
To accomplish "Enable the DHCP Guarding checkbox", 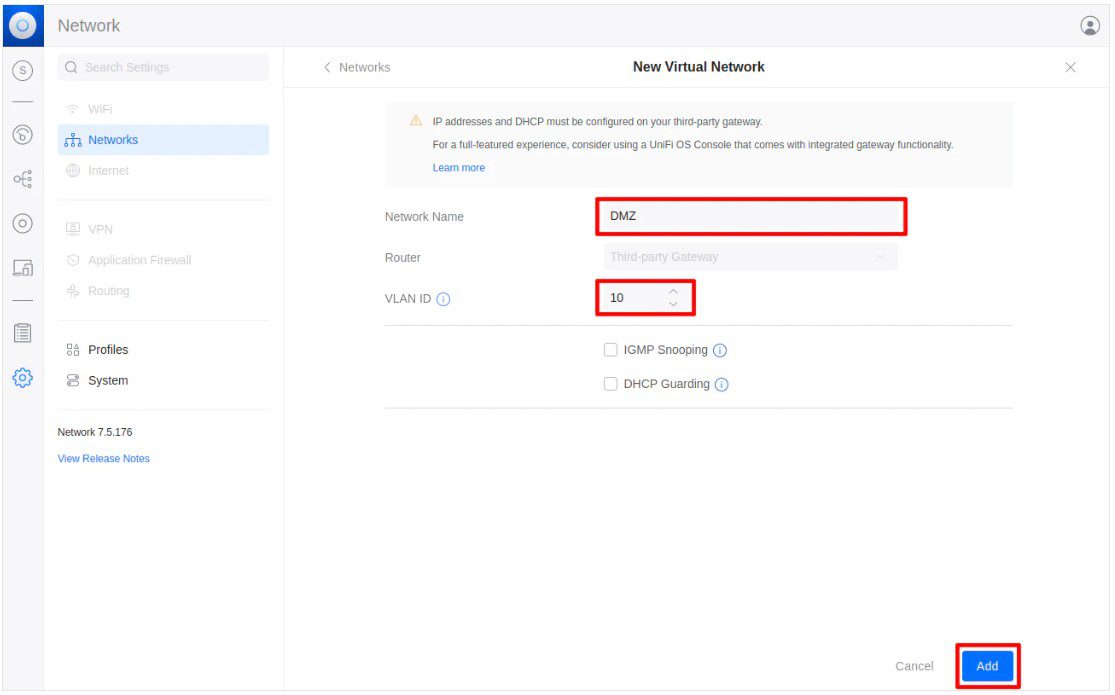I will pyautogui.click(x=610, y=384).
